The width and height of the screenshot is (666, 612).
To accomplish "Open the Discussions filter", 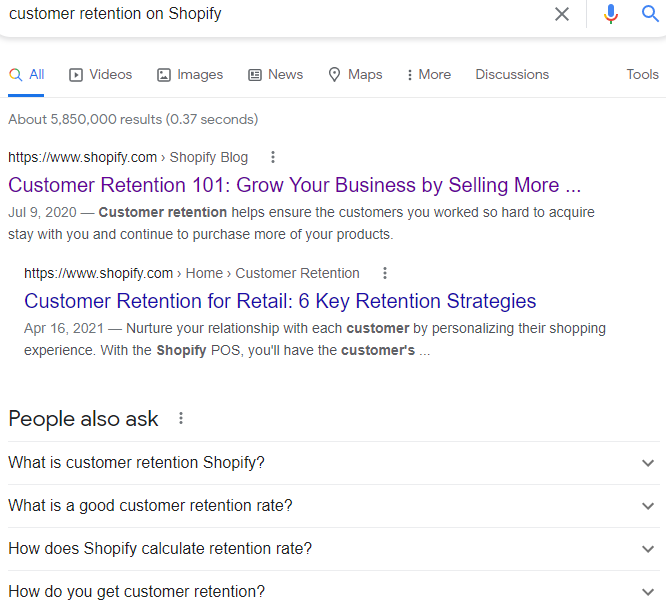I will (x=512, y=75).
